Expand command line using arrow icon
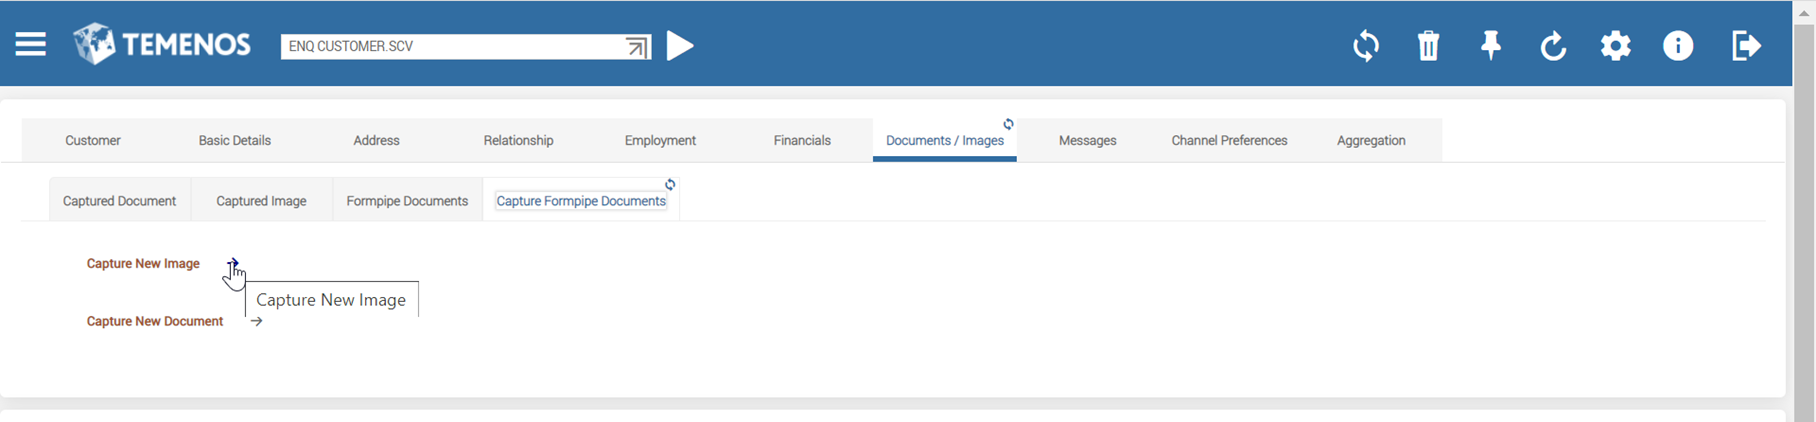This screenshot has height=422, width=1816. [x=636, y=47]
